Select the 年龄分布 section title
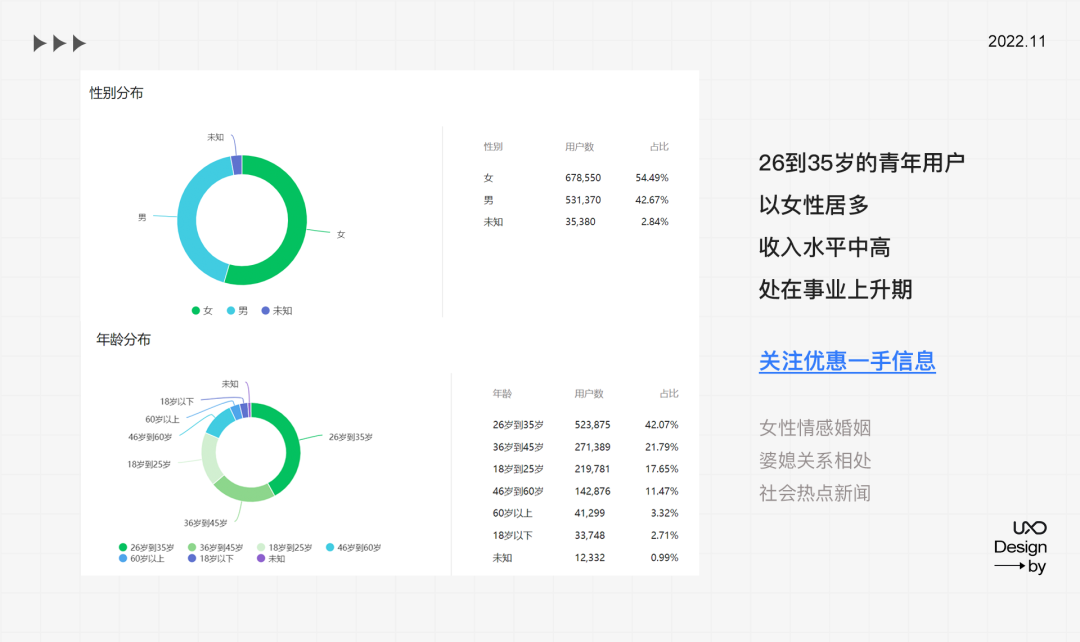 pos(123,340)
